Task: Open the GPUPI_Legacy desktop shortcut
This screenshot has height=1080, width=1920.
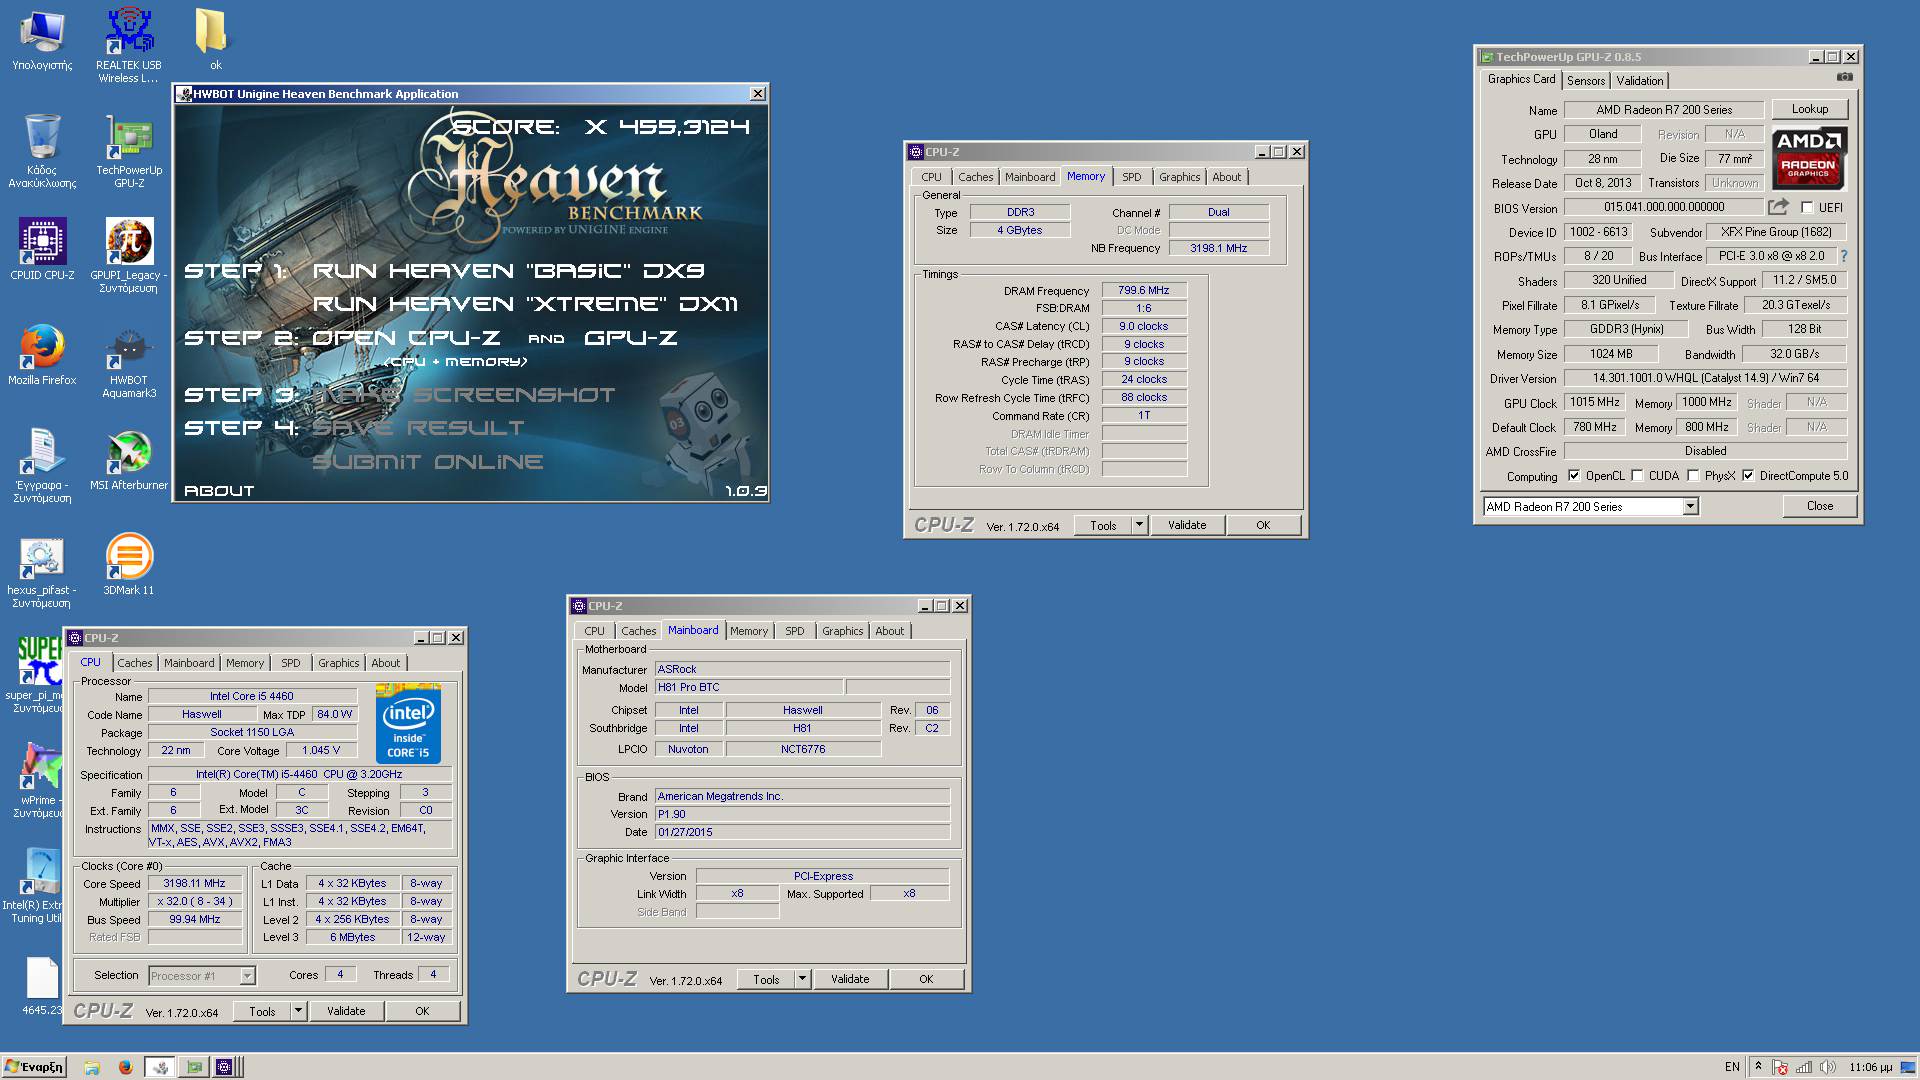Action: pyautogui.click(x=129, y=255)
